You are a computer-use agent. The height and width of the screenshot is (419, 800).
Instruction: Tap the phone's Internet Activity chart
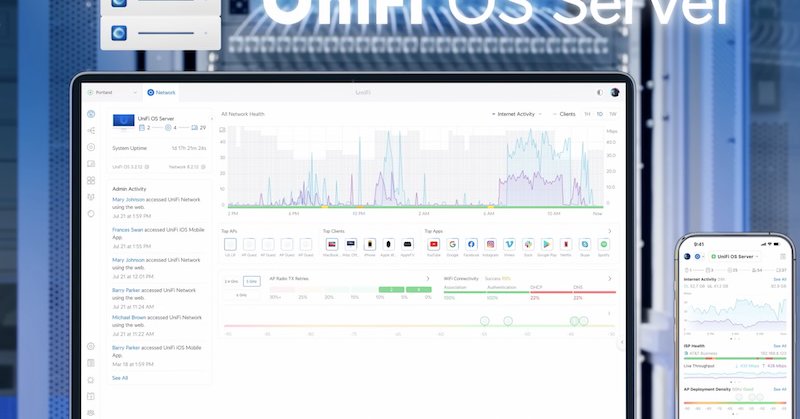[x=735, y=313]
